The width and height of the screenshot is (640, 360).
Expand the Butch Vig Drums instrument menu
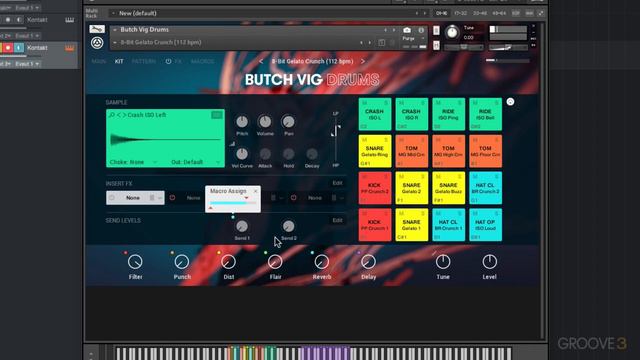click(115, 30)
